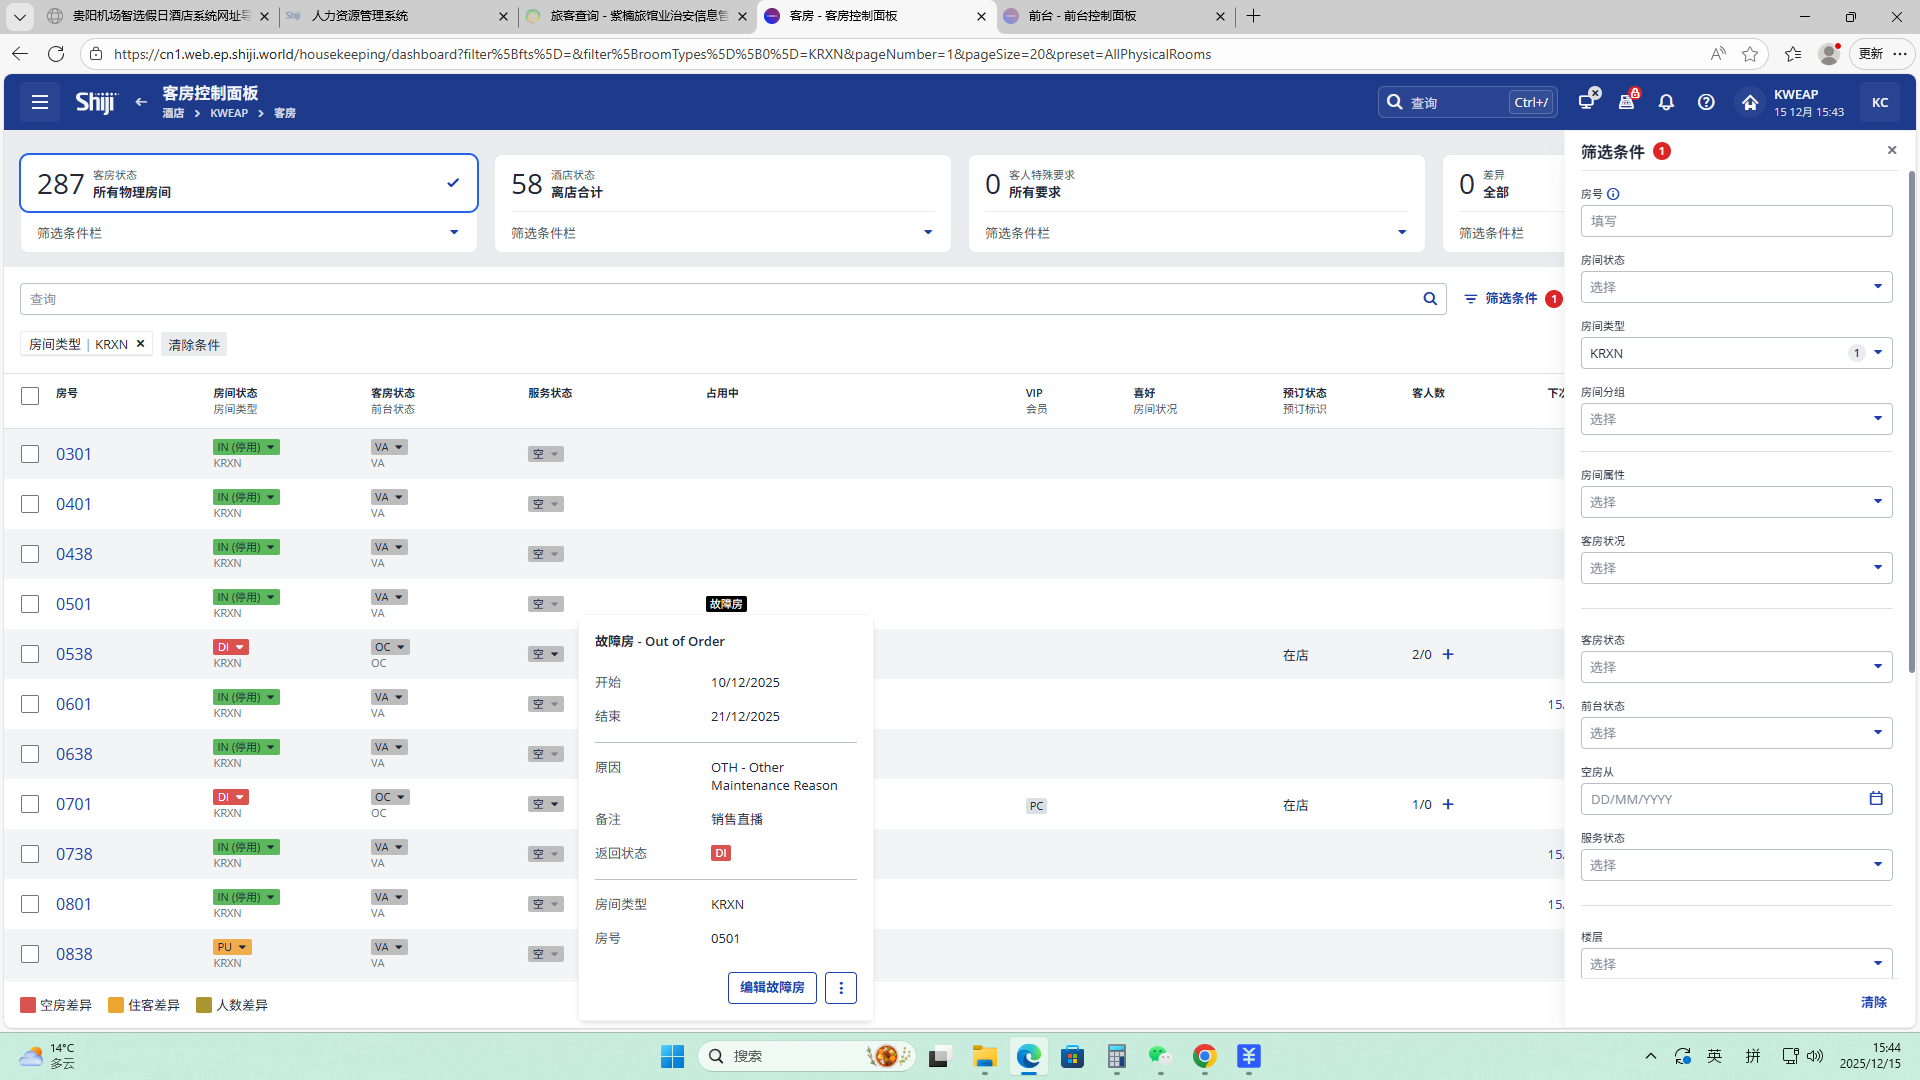
Task: Toggle the select-all checkbox in table header
Action: (30, 396)
